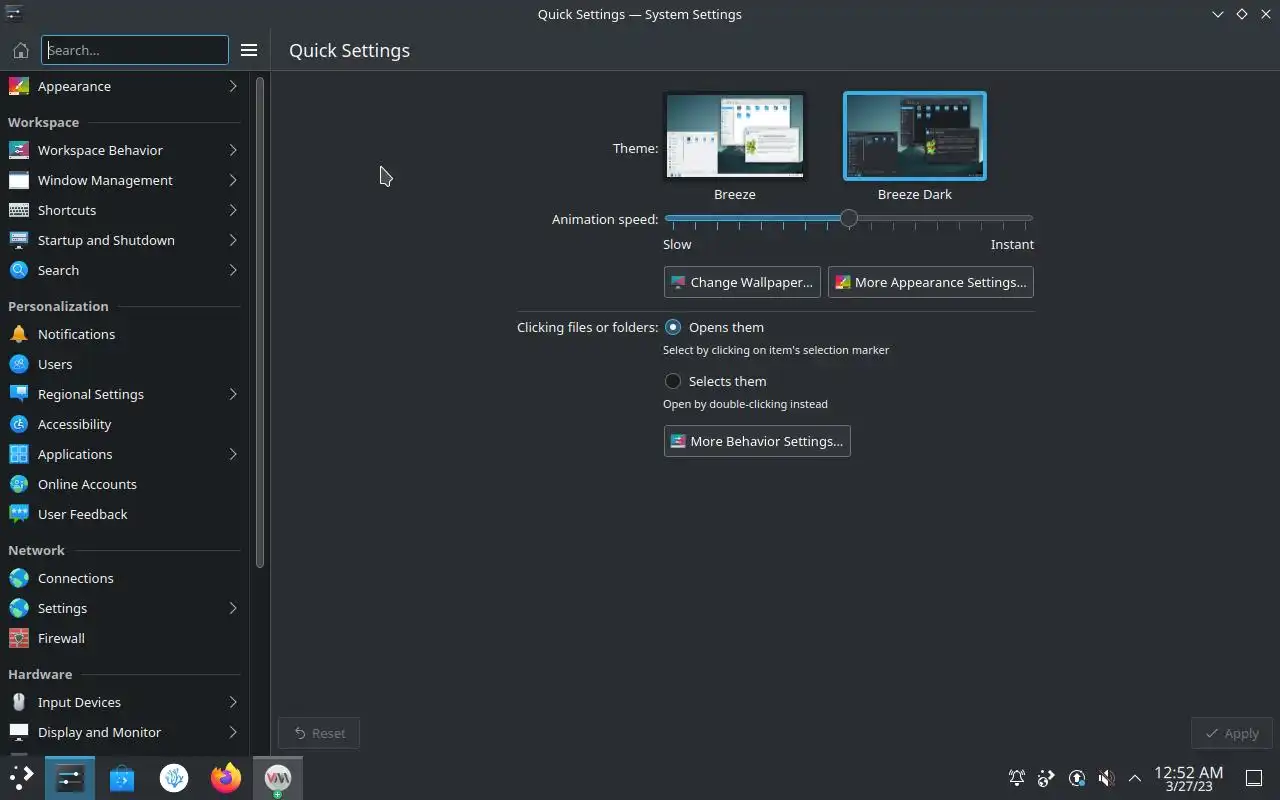The image size is (1280, 800).
Task: Click the Firewall icon
Action: click(18, 638)
